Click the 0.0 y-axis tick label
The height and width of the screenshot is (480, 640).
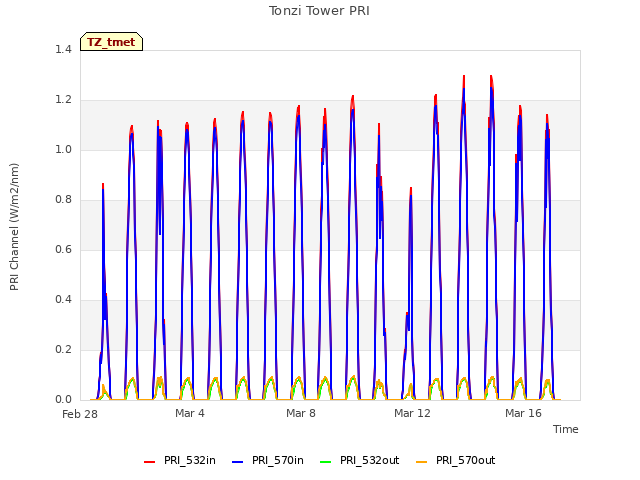coord(63,400)
